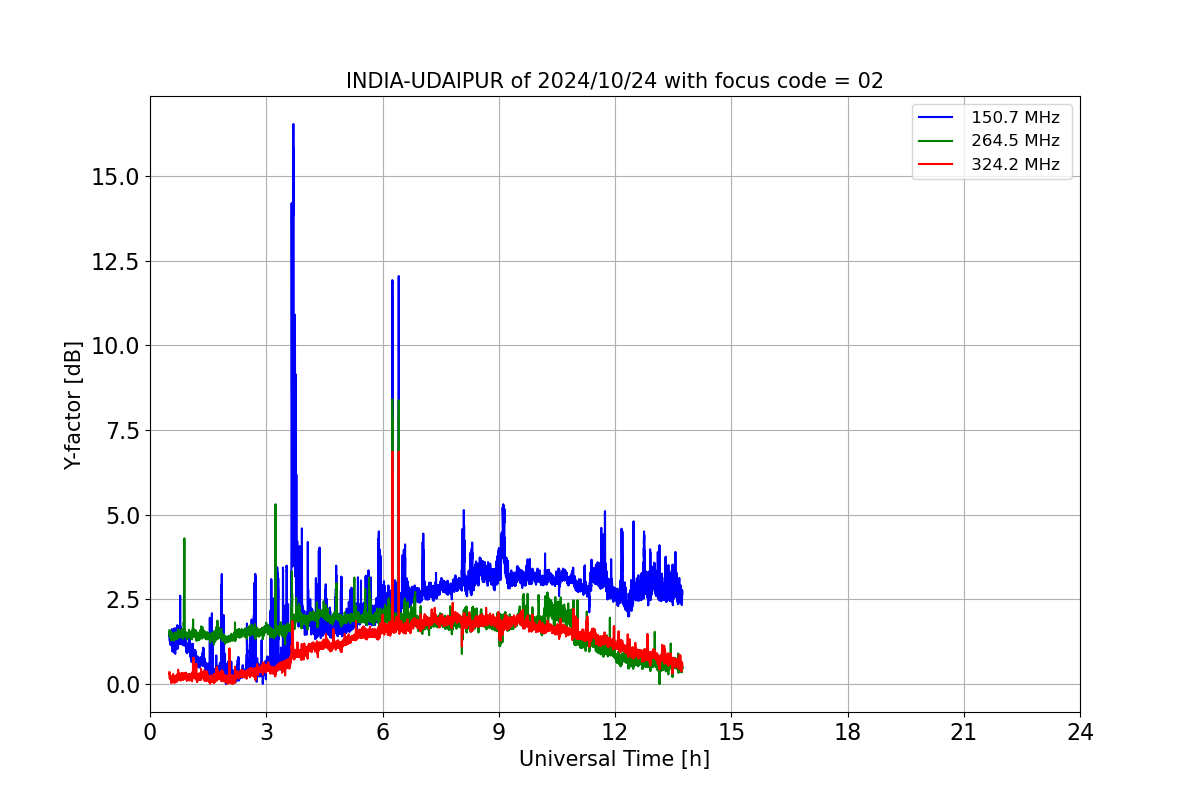Click the x-axis tick label 9

(499, 732)
